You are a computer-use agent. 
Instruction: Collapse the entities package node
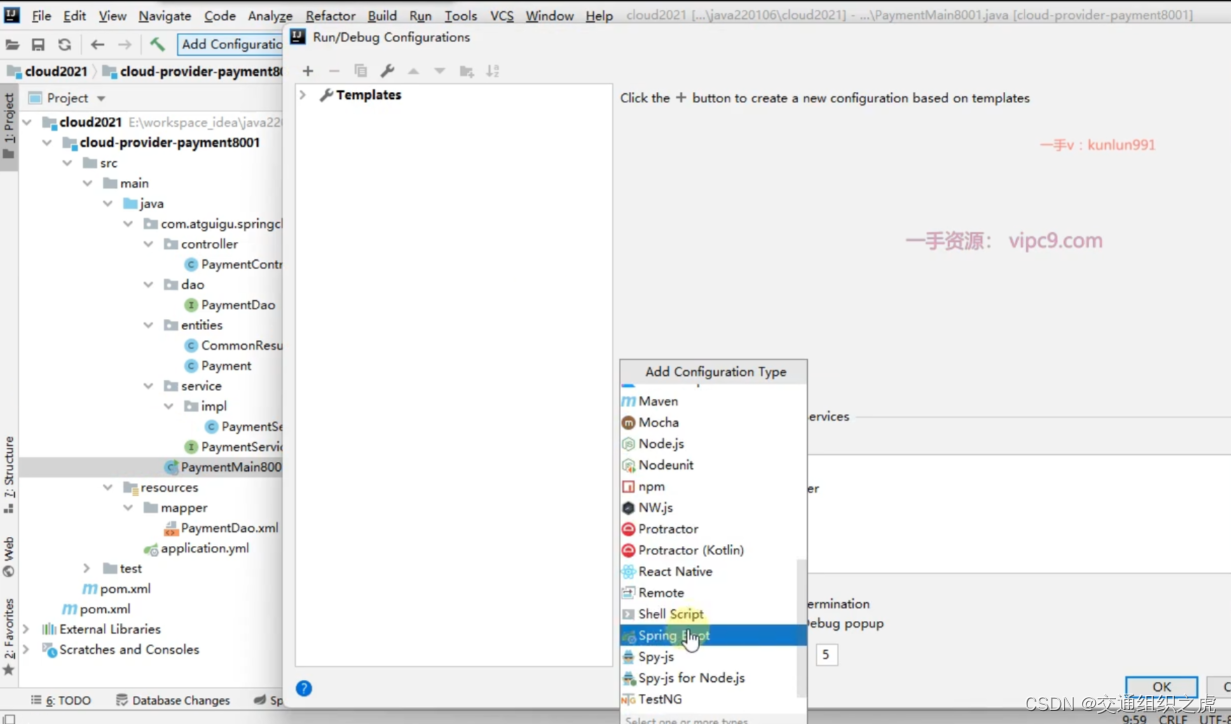[x=148, y=325]
